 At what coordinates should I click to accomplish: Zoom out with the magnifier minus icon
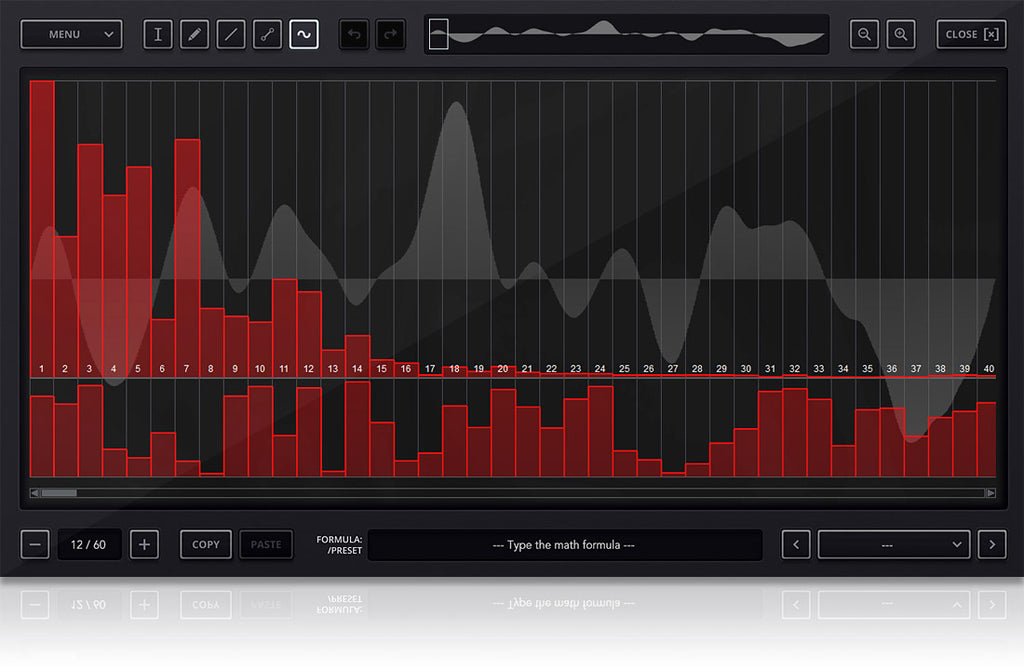tap(864, 34)
